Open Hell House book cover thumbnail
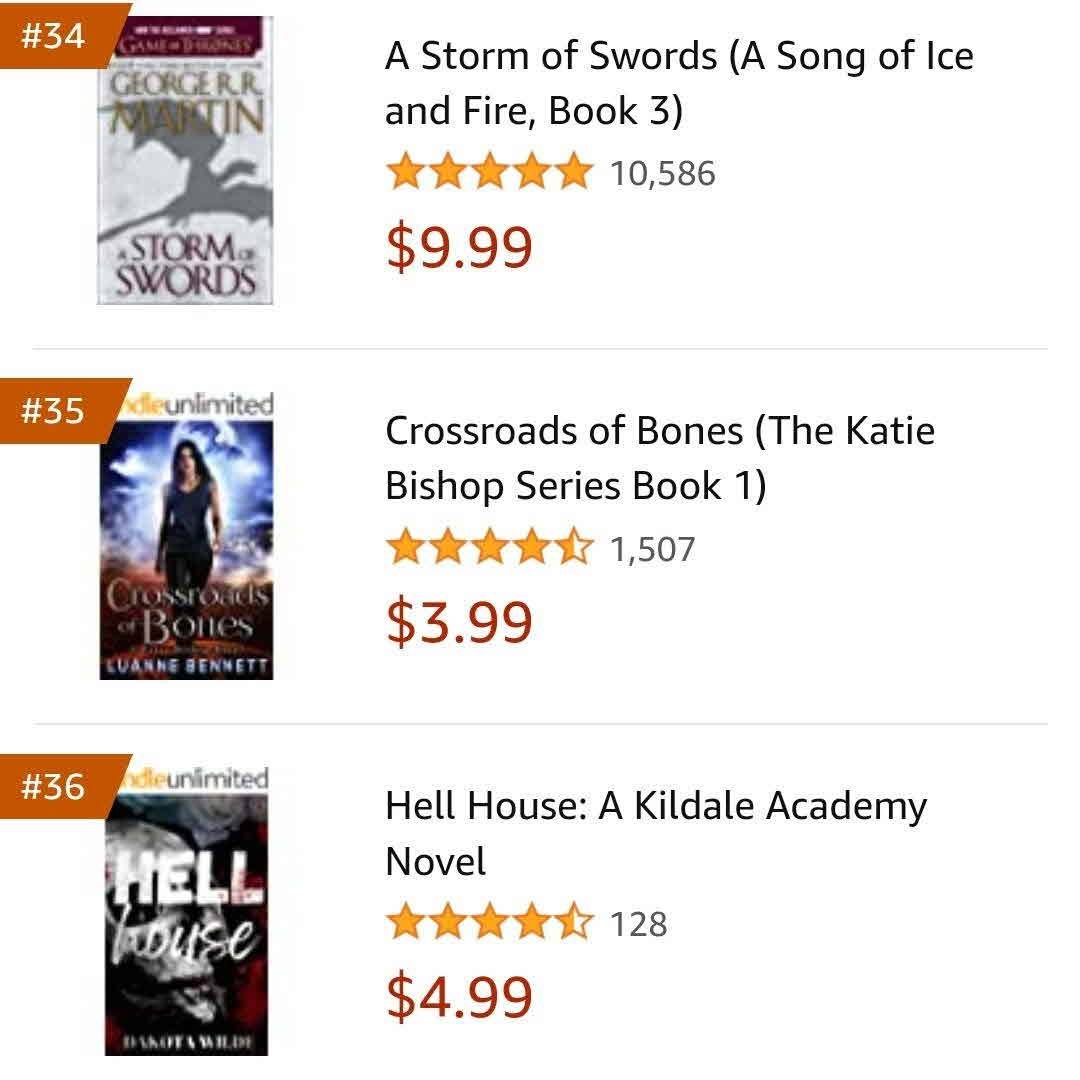1080x1080 pixels. [186, 924]
